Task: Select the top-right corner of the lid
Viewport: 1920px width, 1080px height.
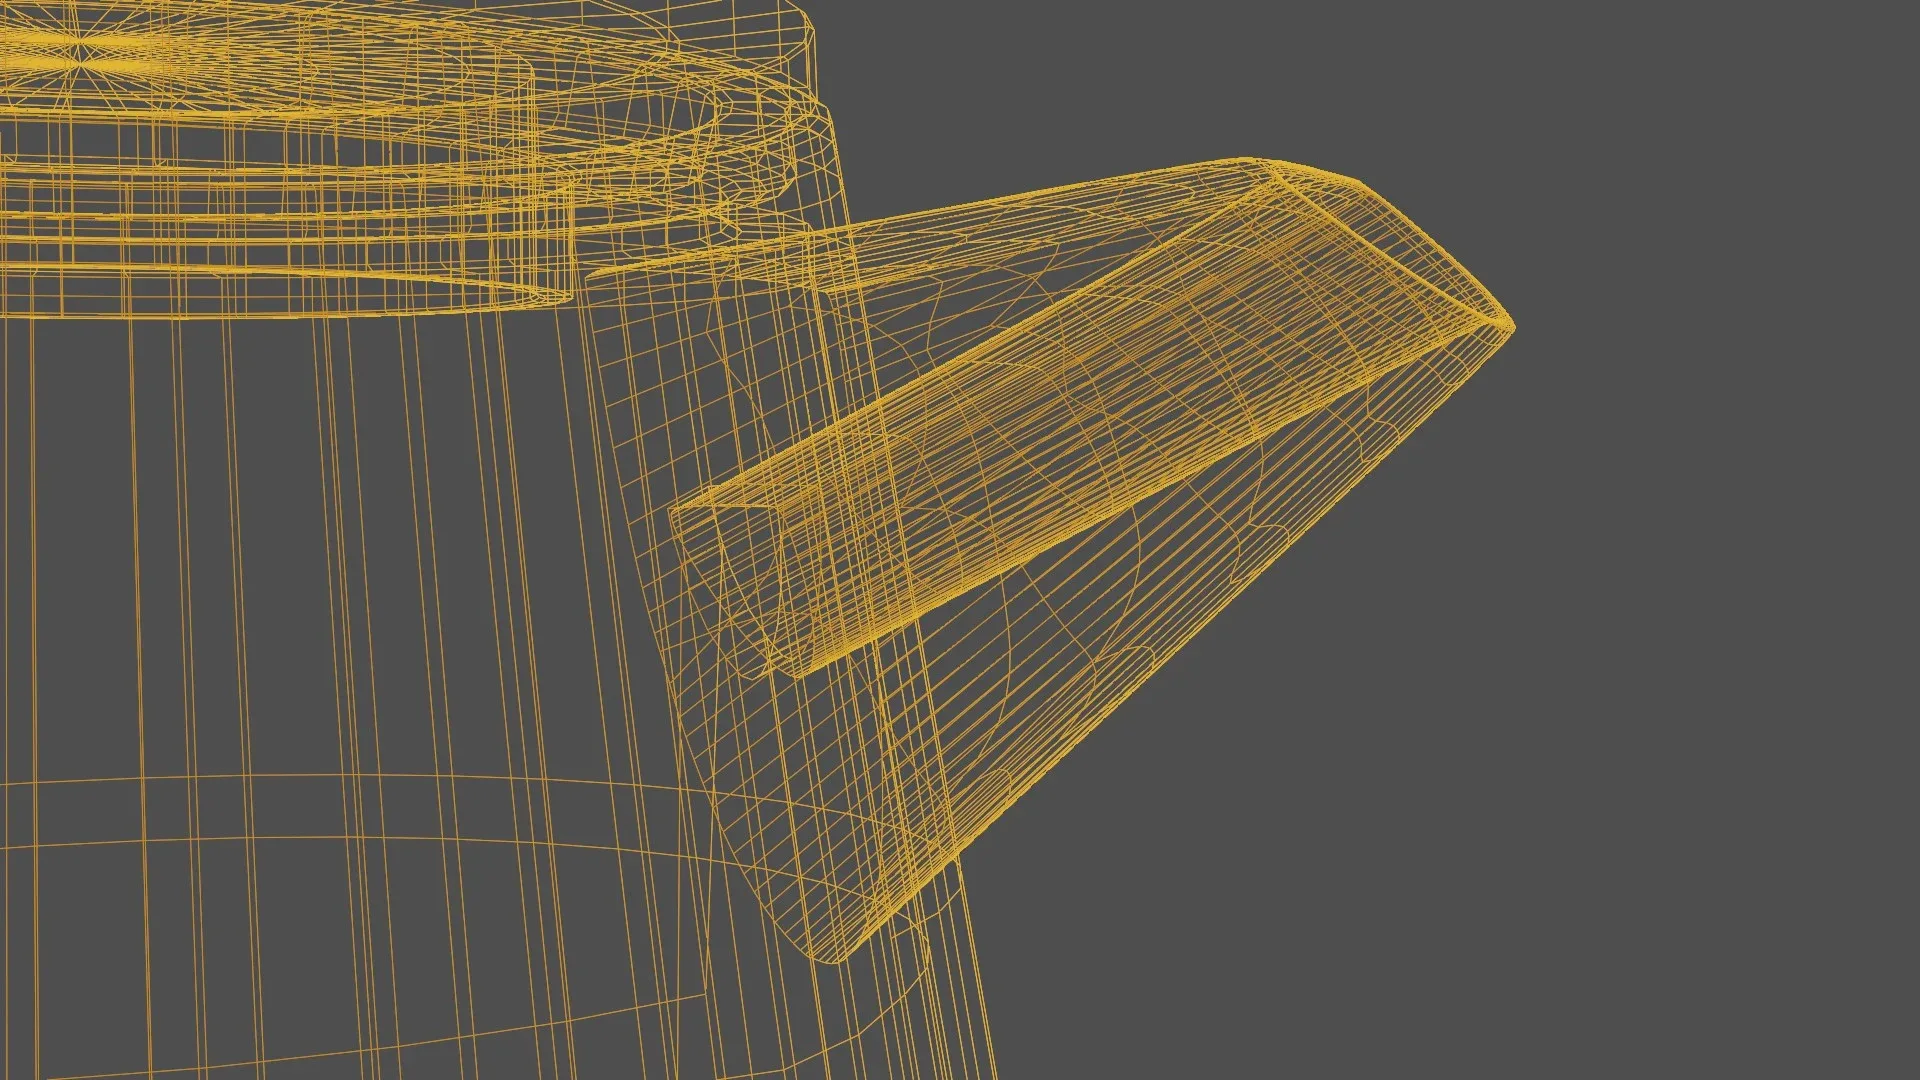Action: 815,30
